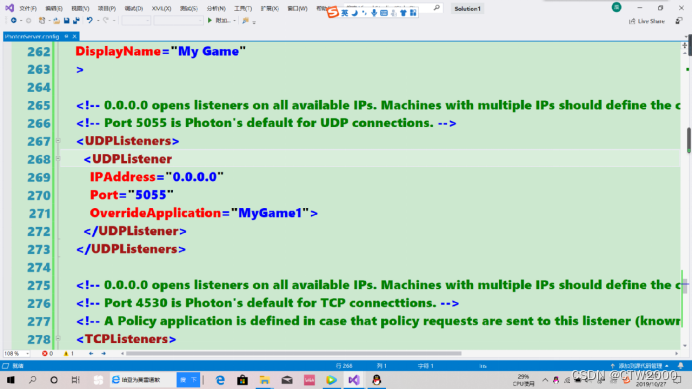Click the Task View taskbar icon
The height and width of the screenshot is (390, 693).
[x=76, y=380]
